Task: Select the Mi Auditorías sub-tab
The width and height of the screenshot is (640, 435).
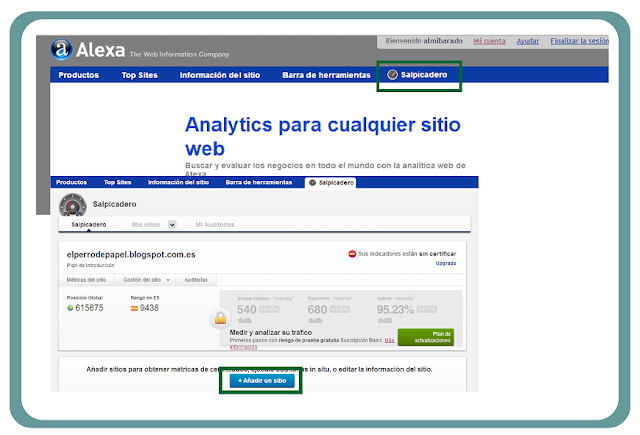Action: tap(215, 224)
